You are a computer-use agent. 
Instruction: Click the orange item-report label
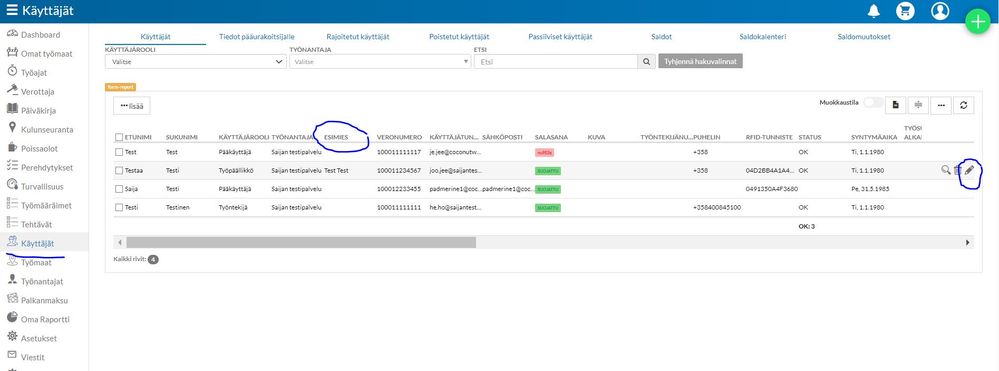(x=120, y=87)
